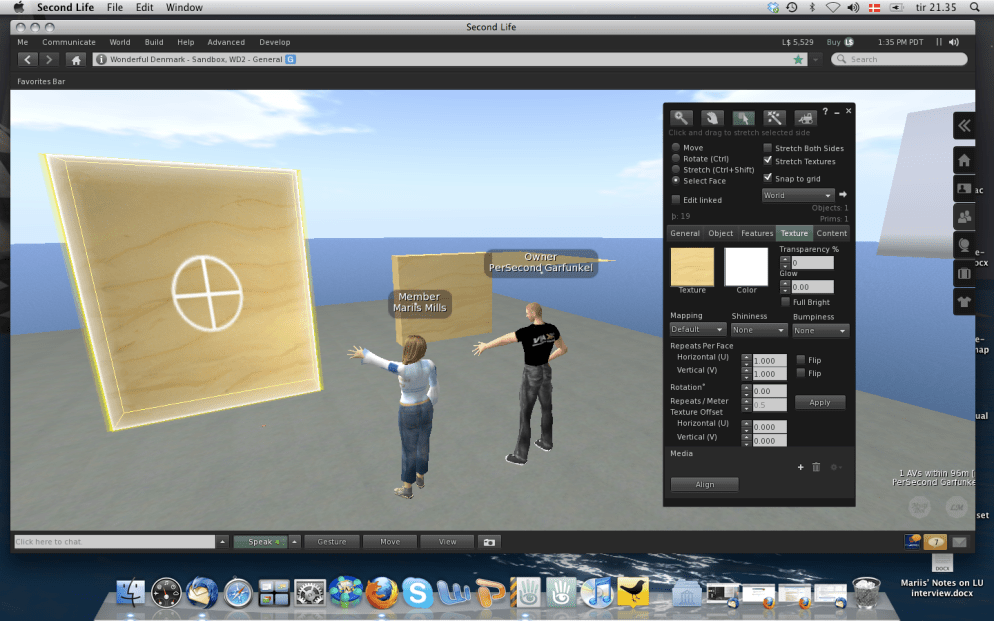Click the Home button in navigation bar
Viewport: 994px width, 621px height.
(x=76, y=60)
